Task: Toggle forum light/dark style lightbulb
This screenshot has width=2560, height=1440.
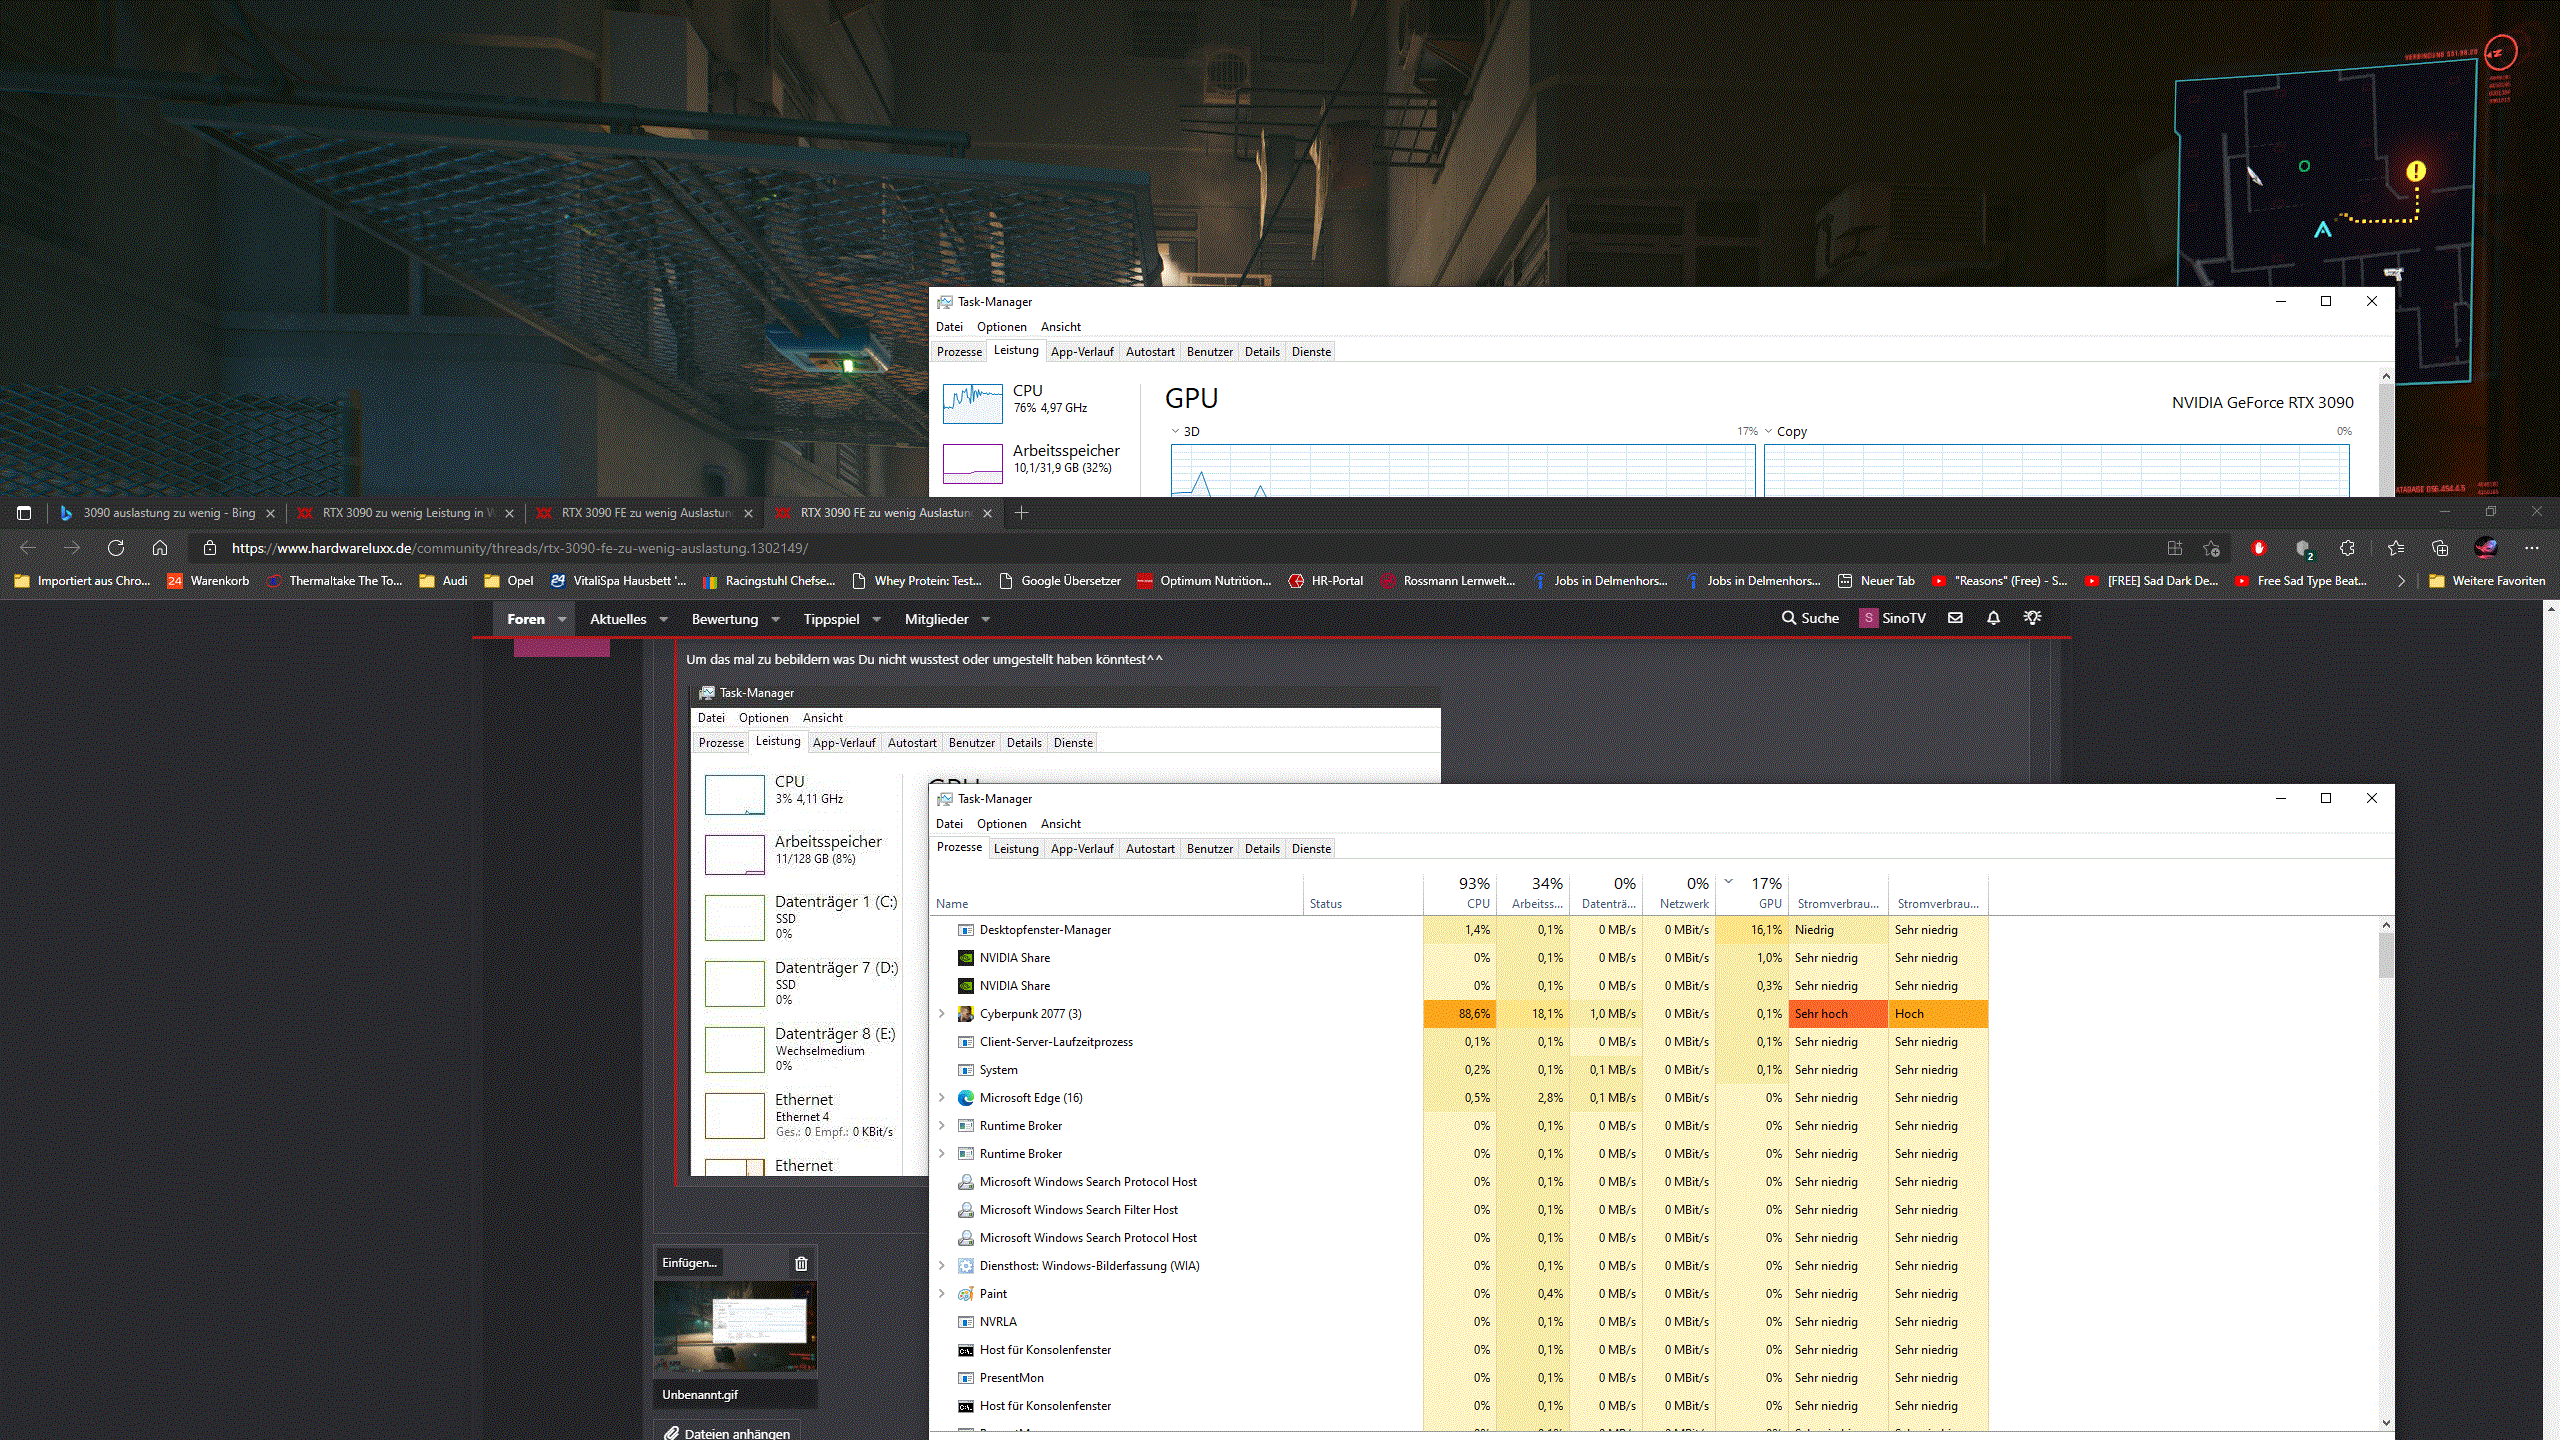Action: (2032, 618)
